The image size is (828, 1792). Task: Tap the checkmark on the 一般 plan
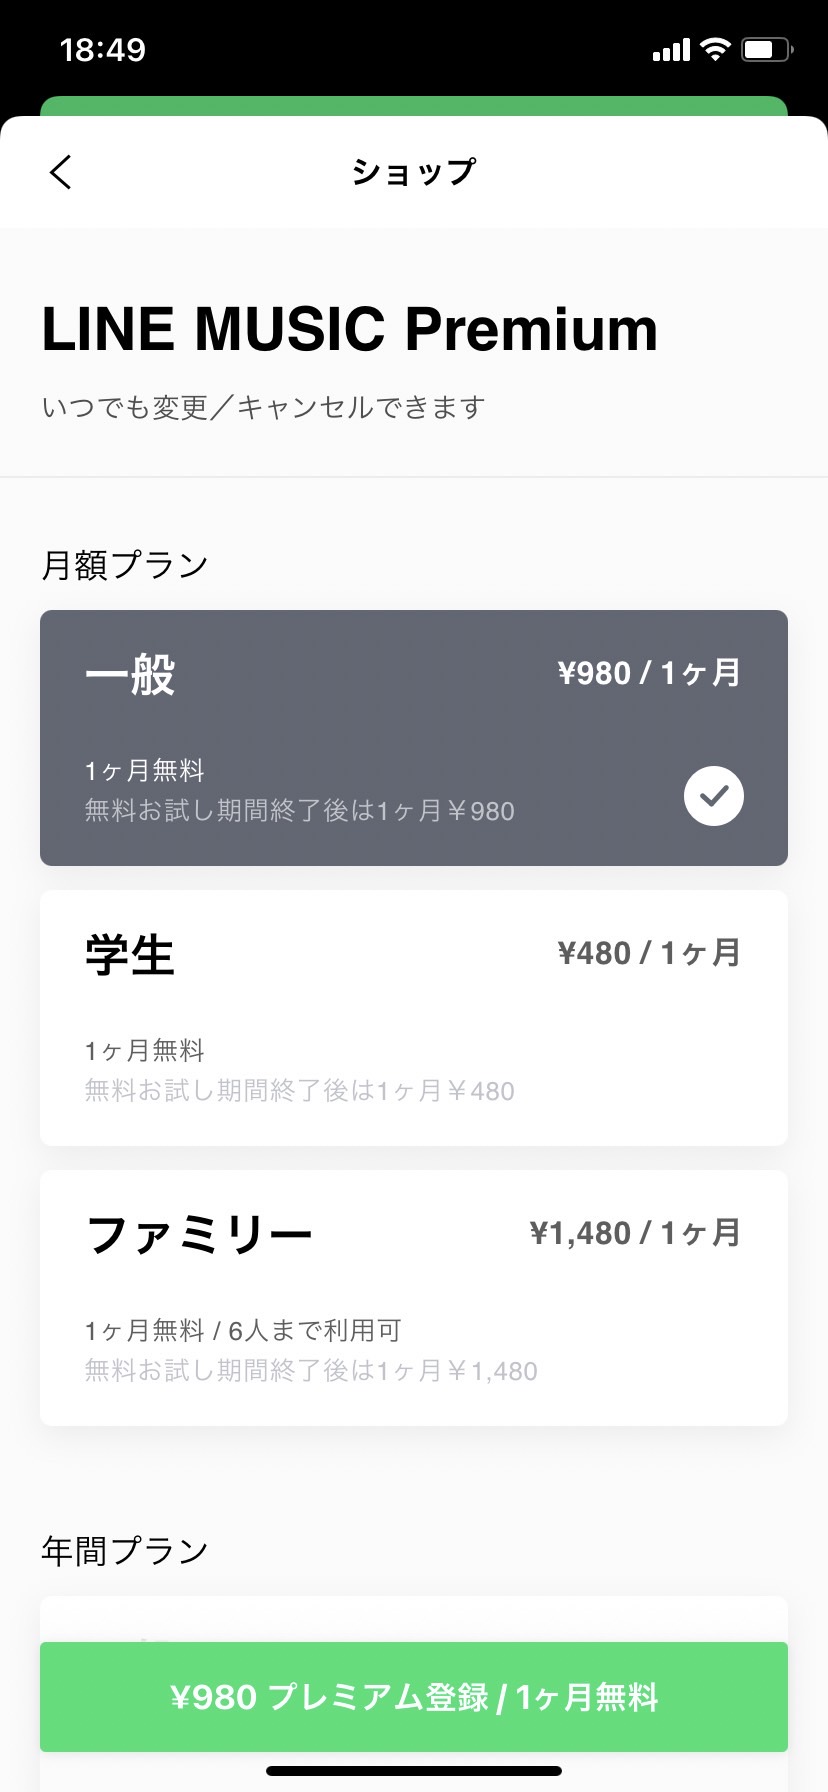[713, 796]
